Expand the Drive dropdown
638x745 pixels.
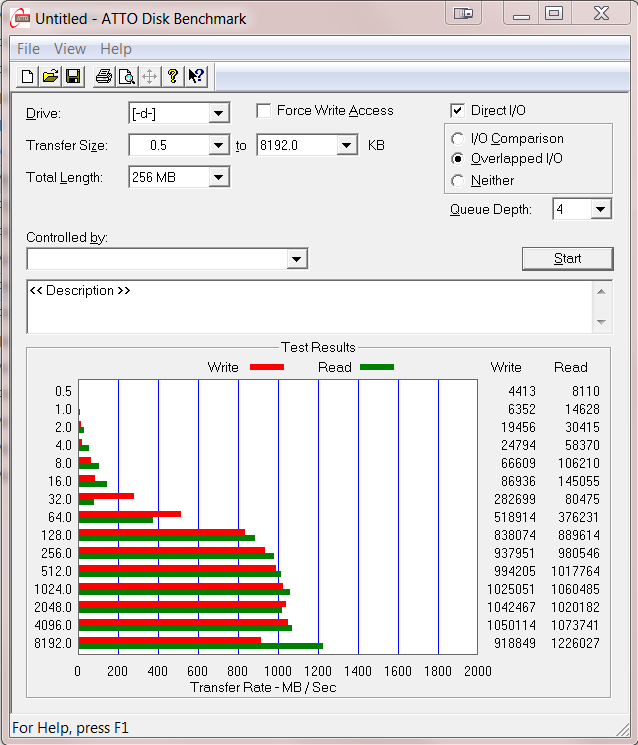pyautogui.click(x=219, y=113)
